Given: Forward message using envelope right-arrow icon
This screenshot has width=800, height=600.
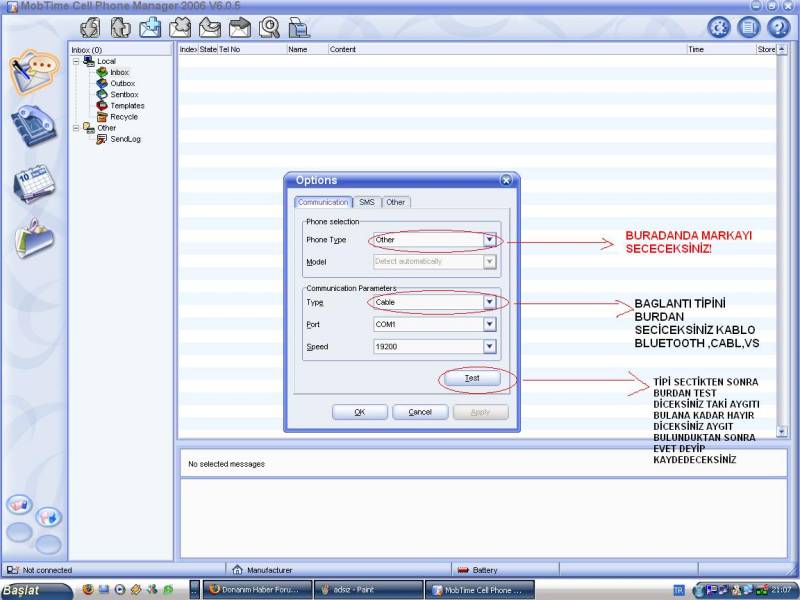Looking at the screenshot, I should [x=240, y=28].
